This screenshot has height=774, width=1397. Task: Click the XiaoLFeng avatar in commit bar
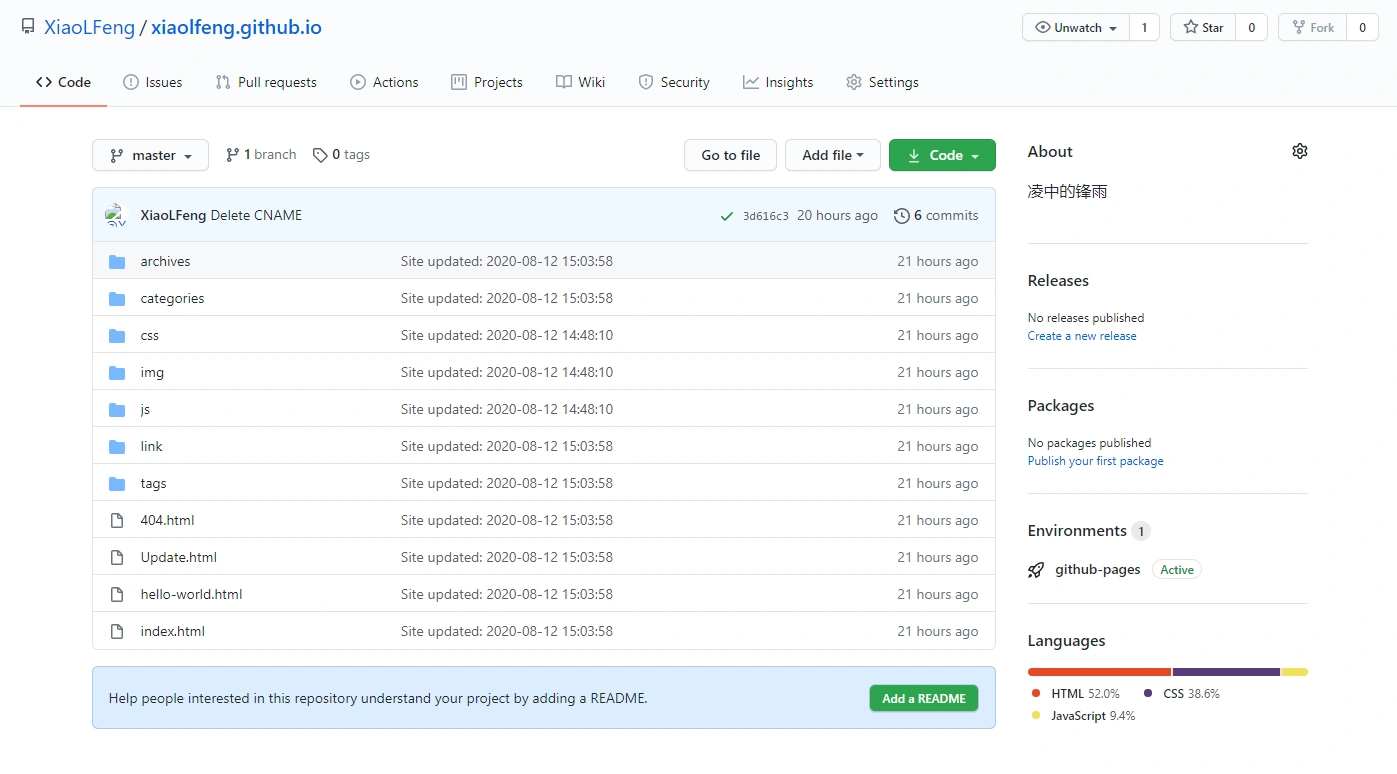coord(117,215)
